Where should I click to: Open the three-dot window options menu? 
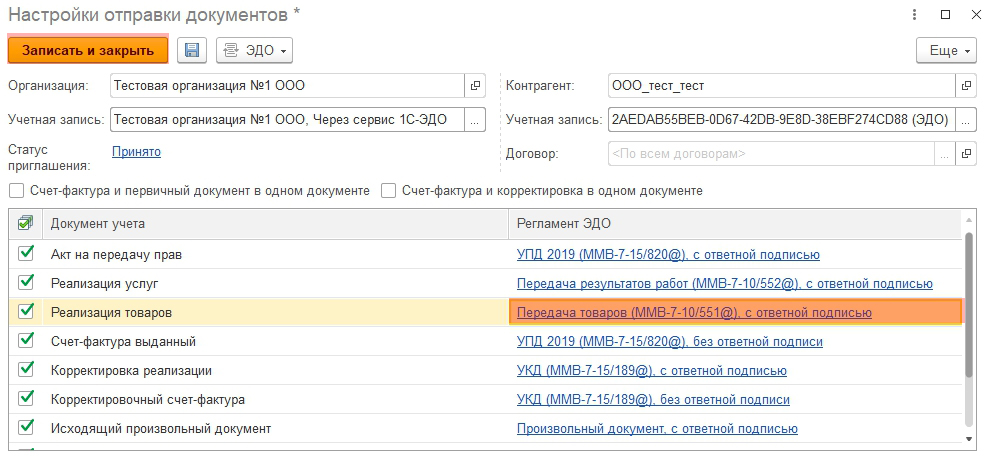(x=915, y=15)
